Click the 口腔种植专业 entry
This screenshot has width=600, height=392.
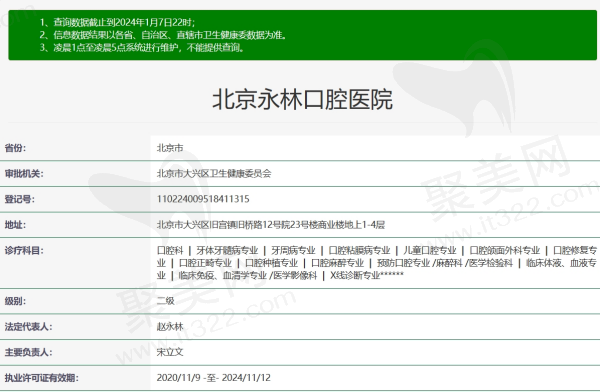coord(271,263)
